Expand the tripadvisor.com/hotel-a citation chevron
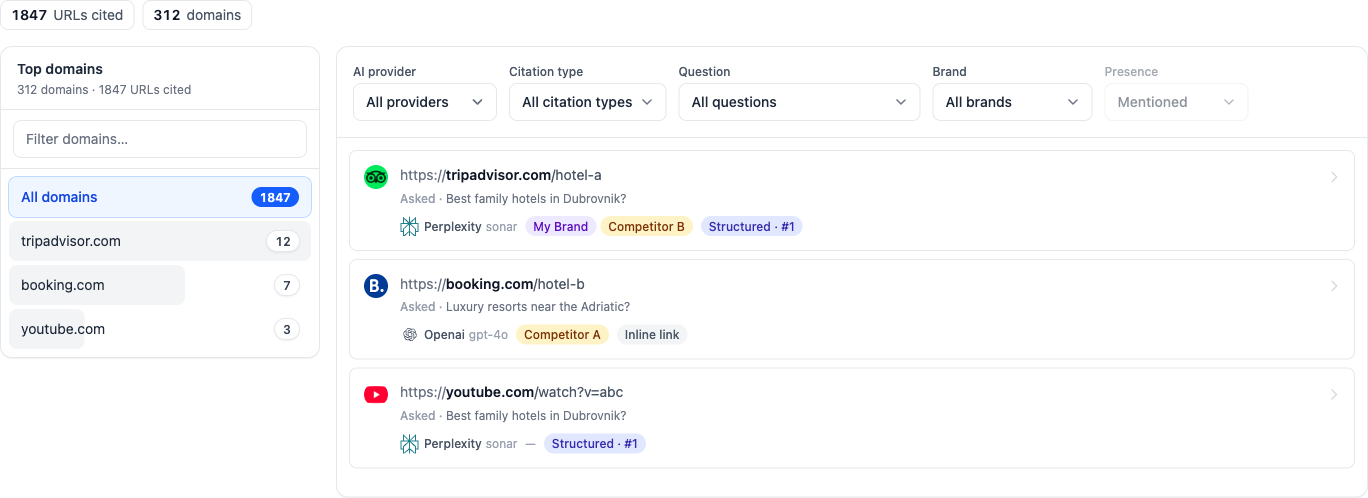The height and width of the screenshot is (498, 1368). tap(1334, 177)
